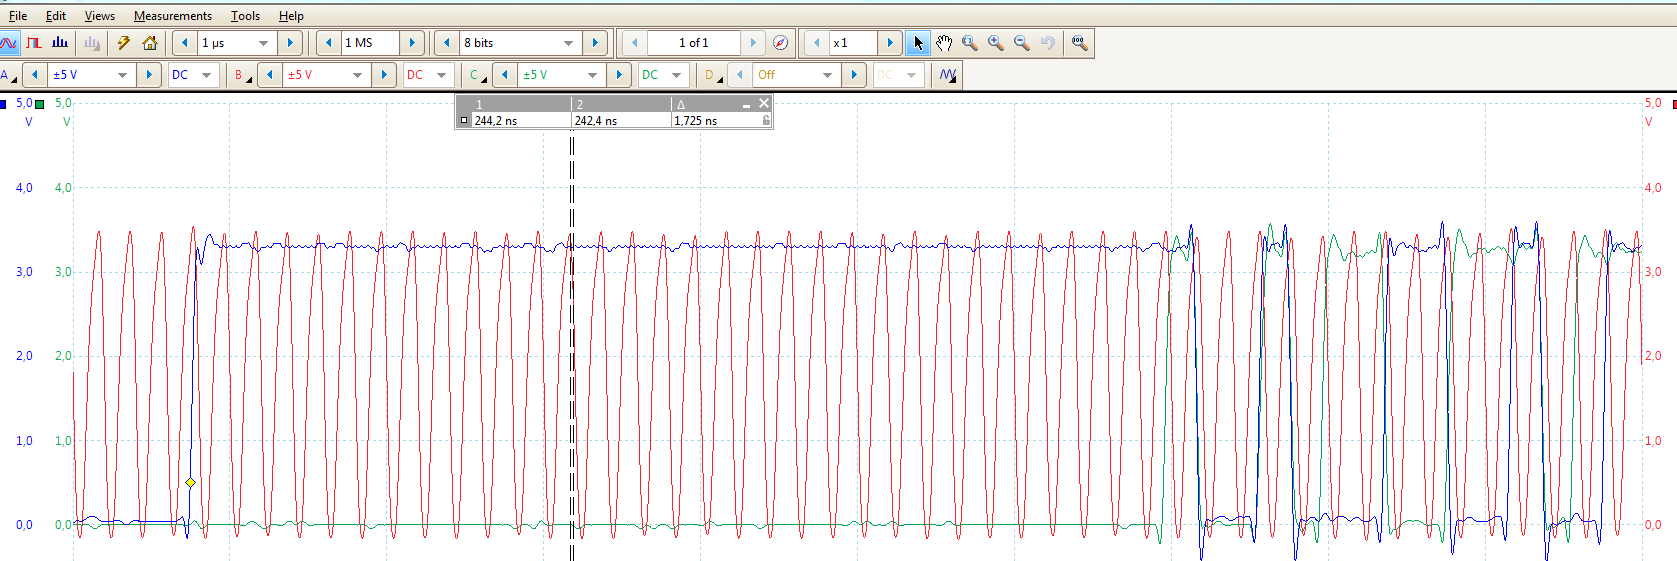Minimize the ruler legend box
This screenshot has width=1677, height=561.
click(x=746, y=104)
